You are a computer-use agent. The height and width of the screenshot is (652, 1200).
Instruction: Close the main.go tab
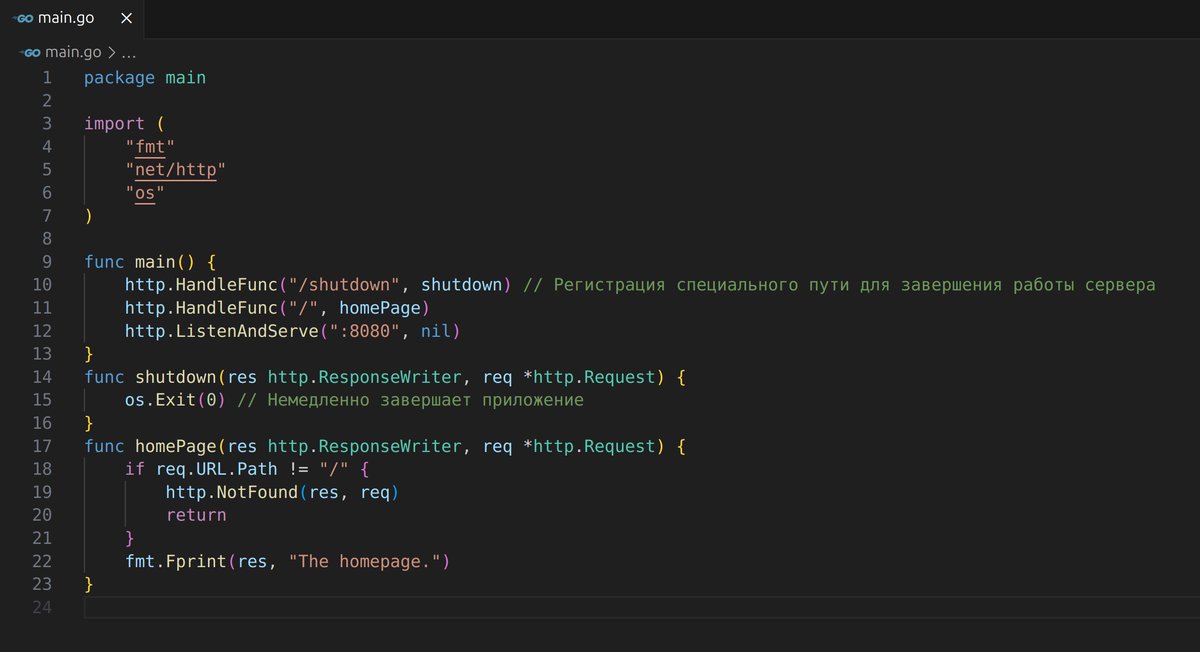pos(125,19)
